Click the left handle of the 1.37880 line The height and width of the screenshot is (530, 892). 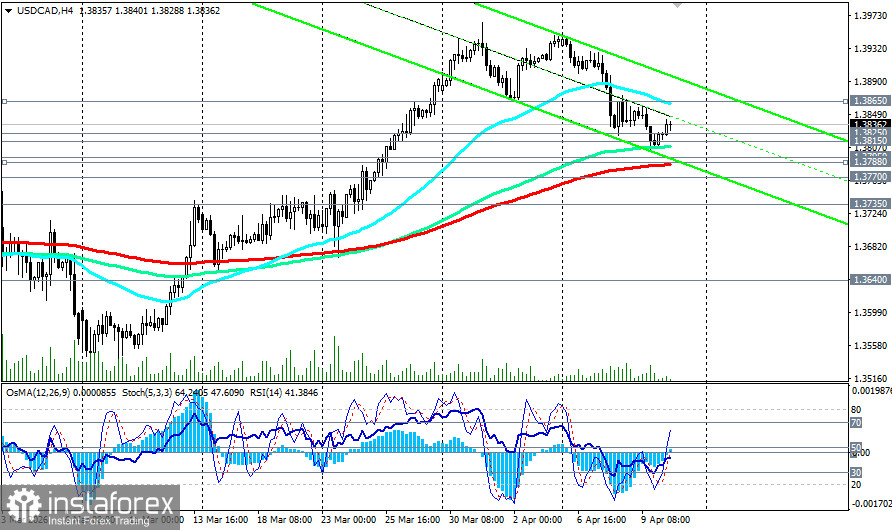tap(4, 162)
